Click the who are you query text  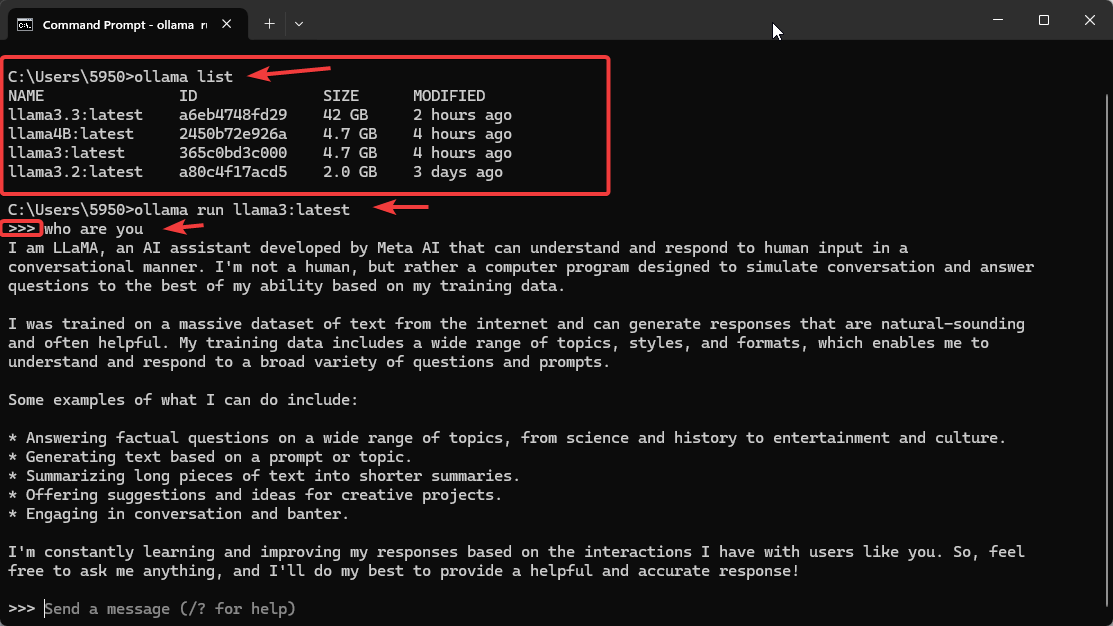pos(93,228)
